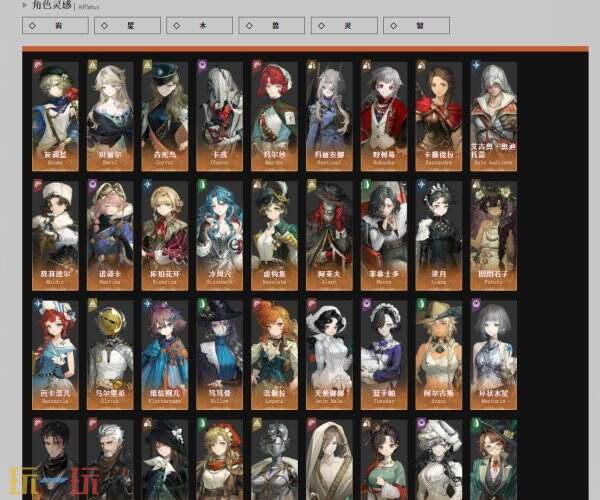View the red-haired Martha card

[274, 116]
